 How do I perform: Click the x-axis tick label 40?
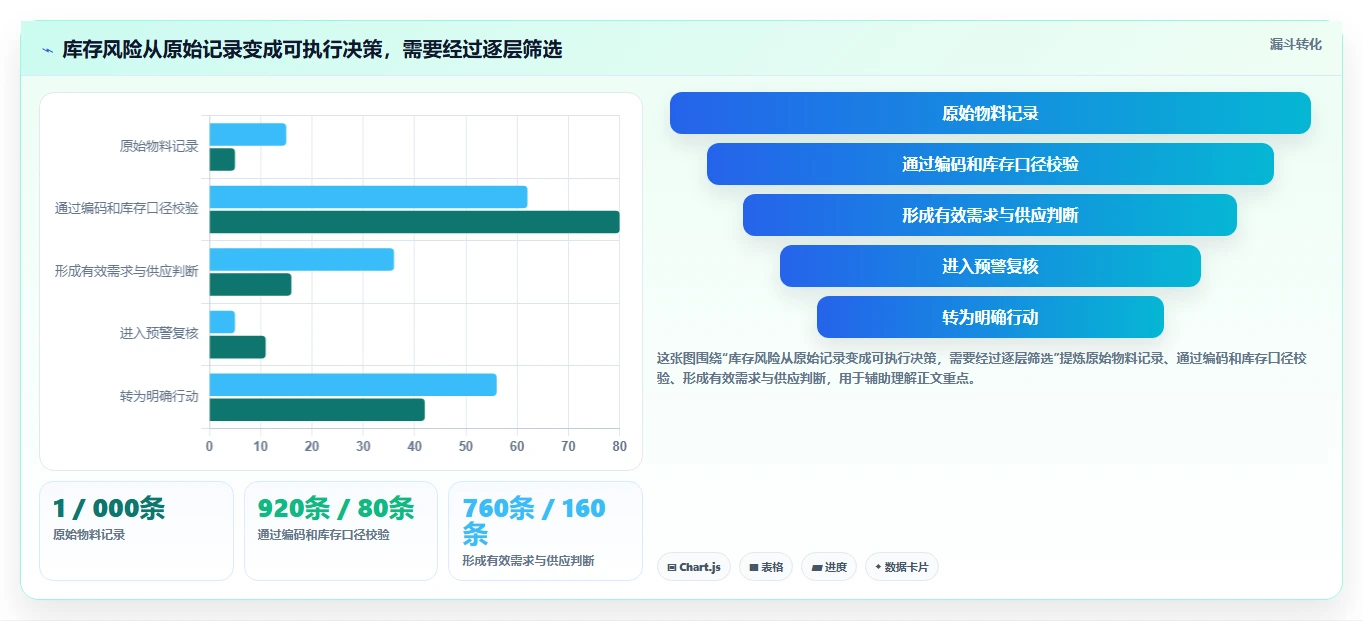pos(415,447)
